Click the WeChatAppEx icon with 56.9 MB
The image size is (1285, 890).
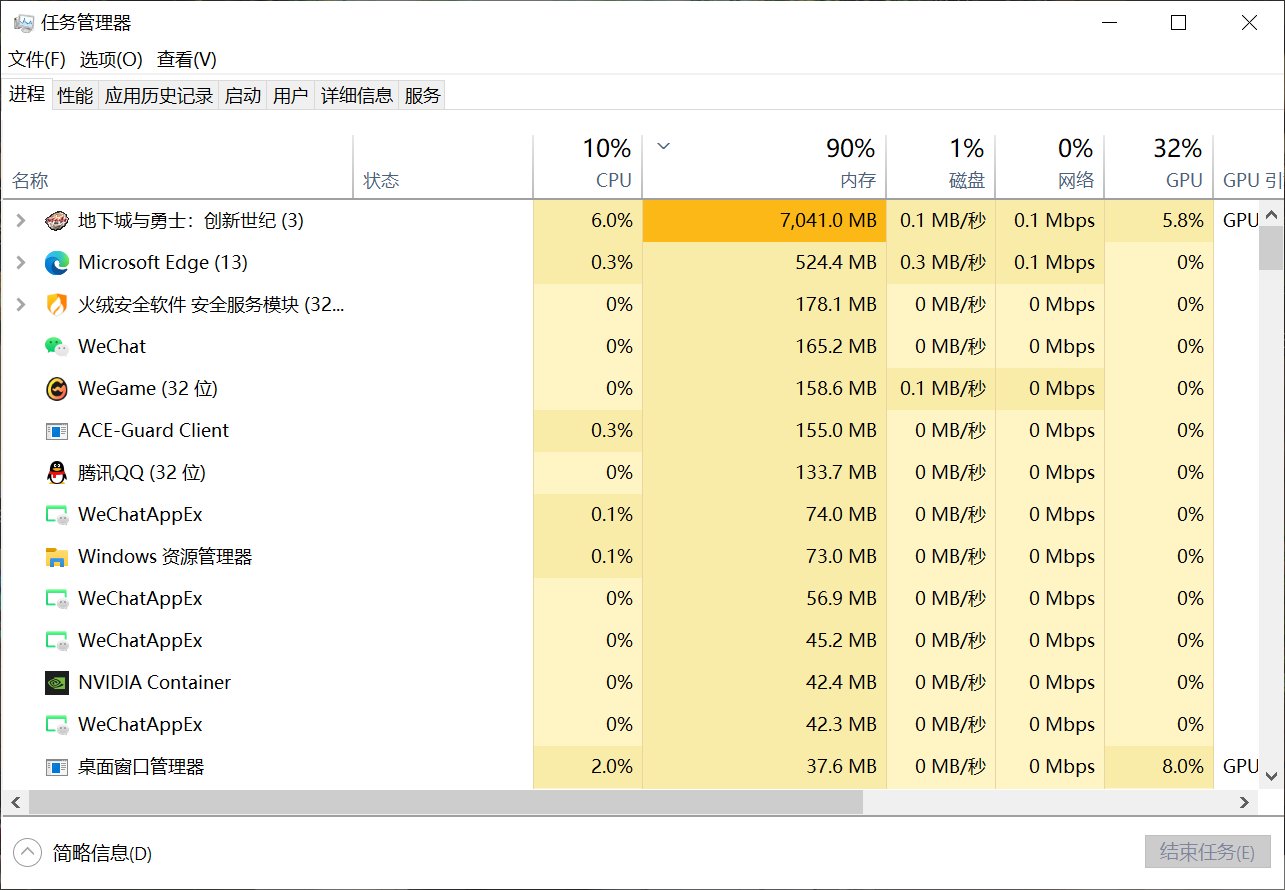pos(57,599)
